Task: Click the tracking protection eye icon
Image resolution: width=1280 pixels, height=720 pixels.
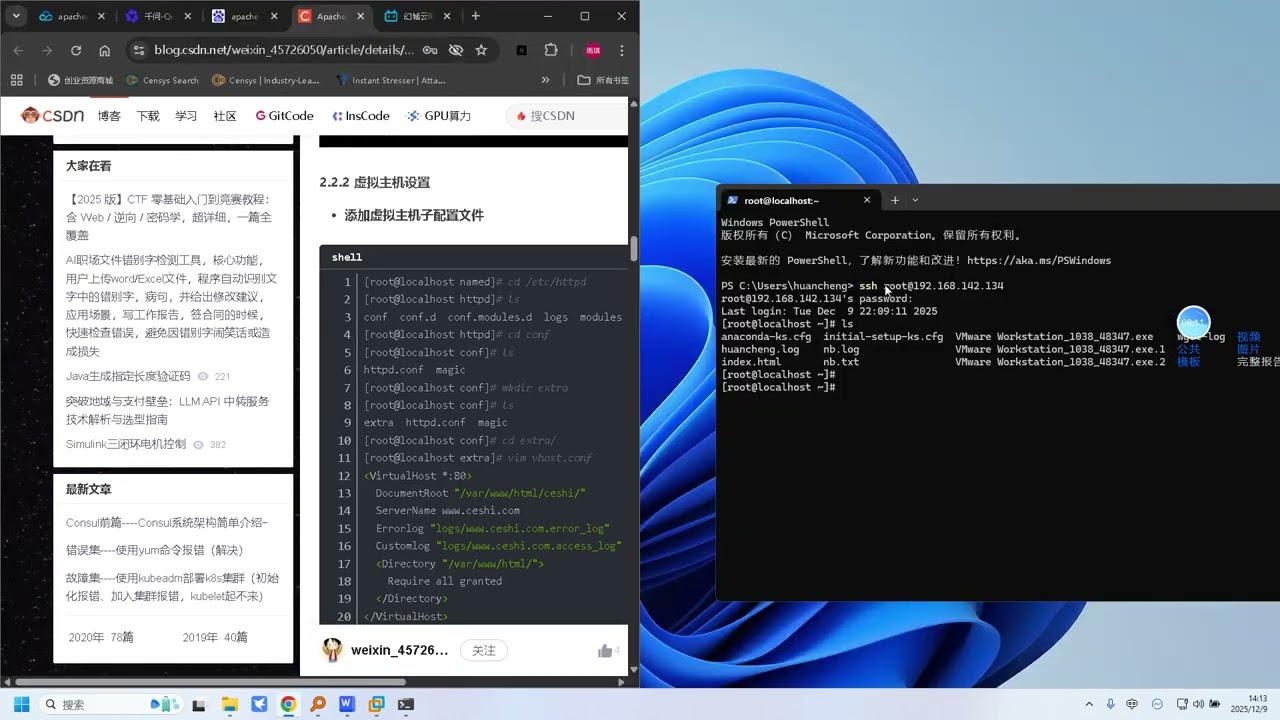Action: 455,50
